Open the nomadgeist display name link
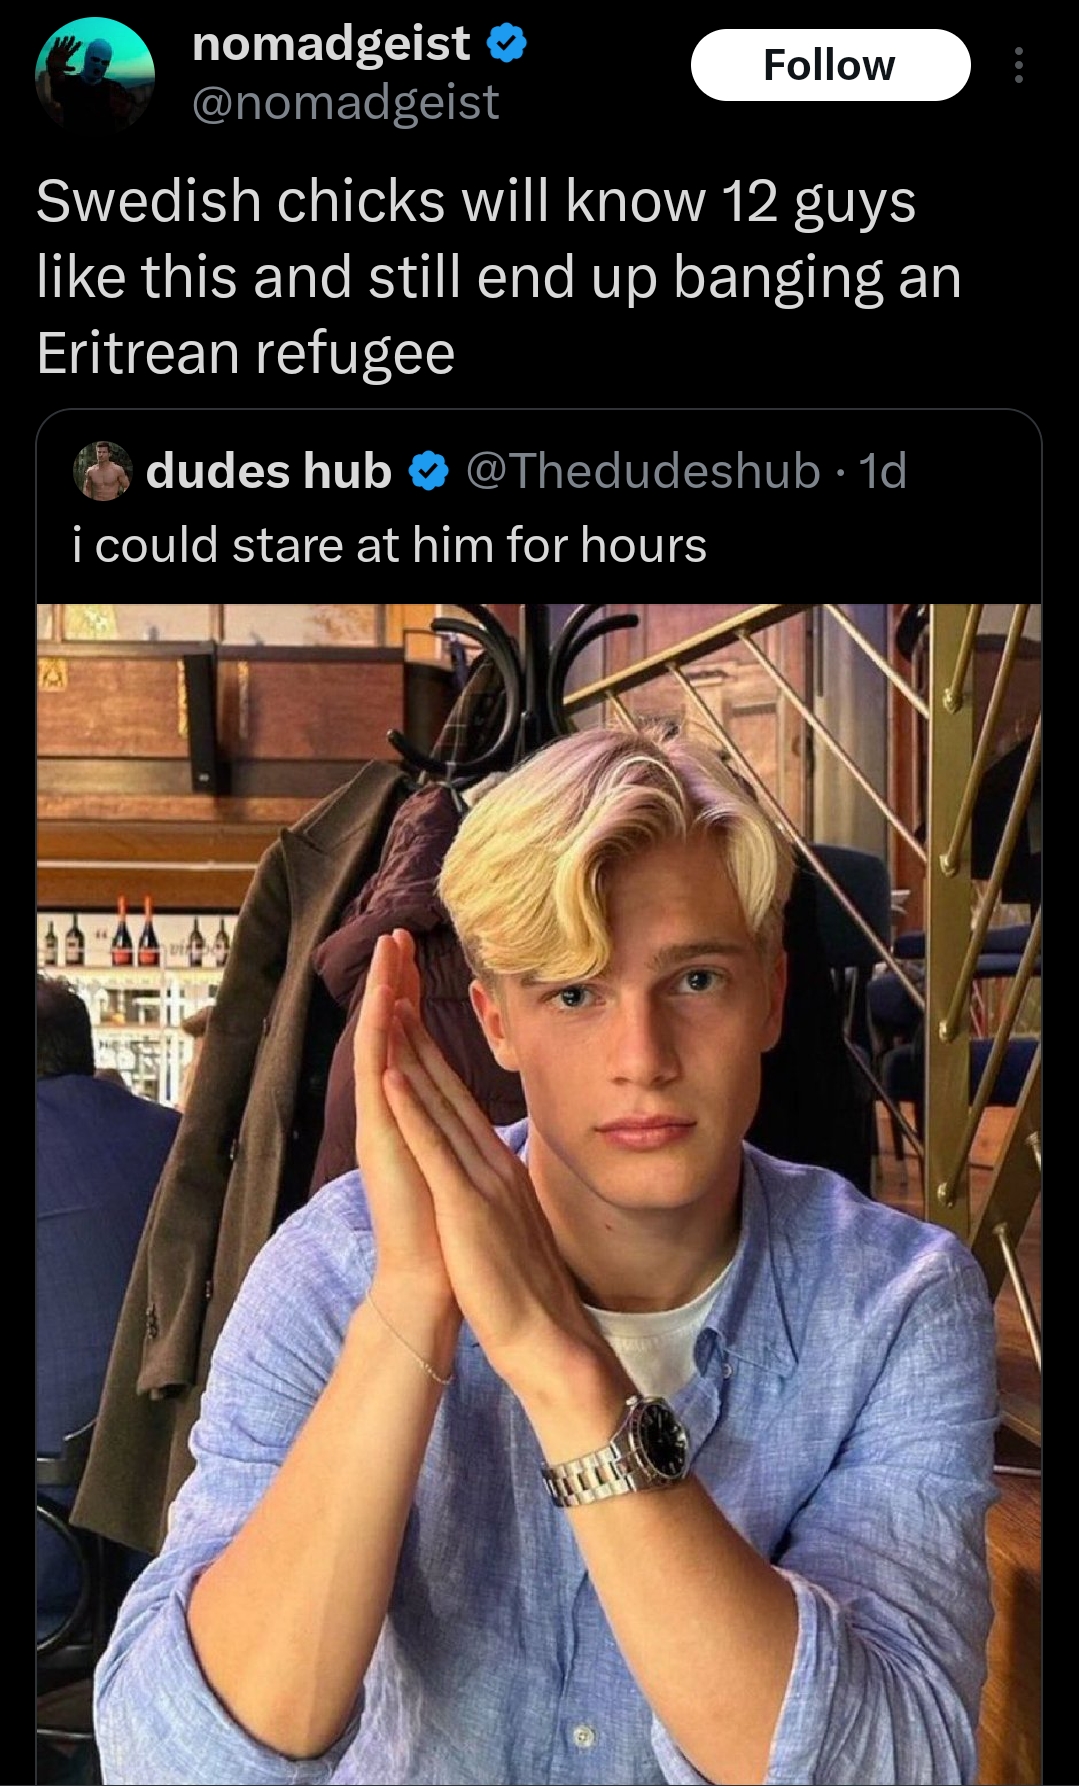Viewport: 1079px width, 1786px height. coord(331,44)
